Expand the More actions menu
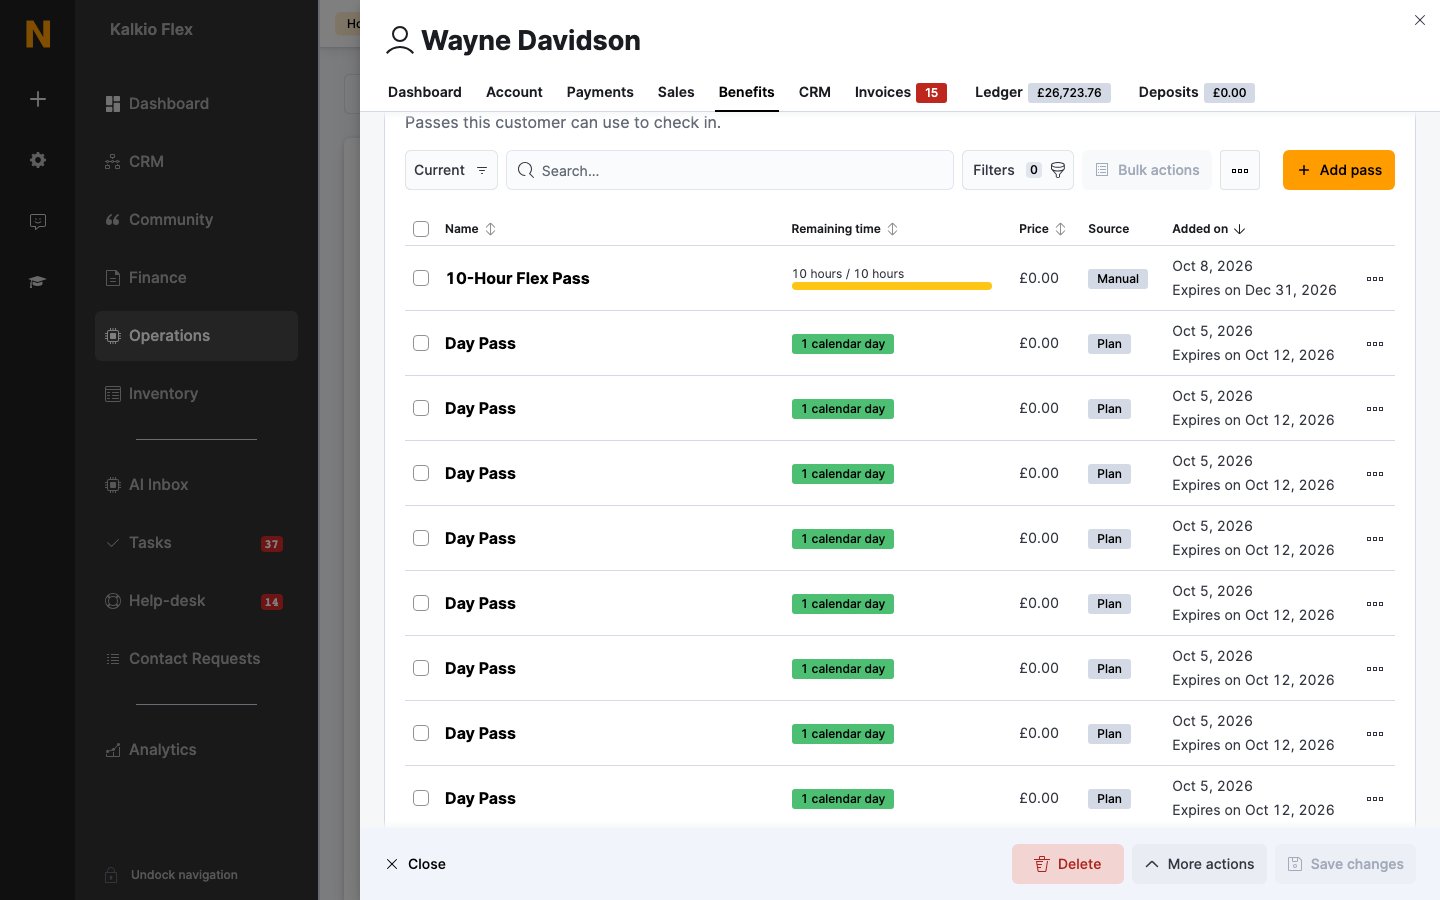This screenshot has height=900, width=1440. point(1200,864)
